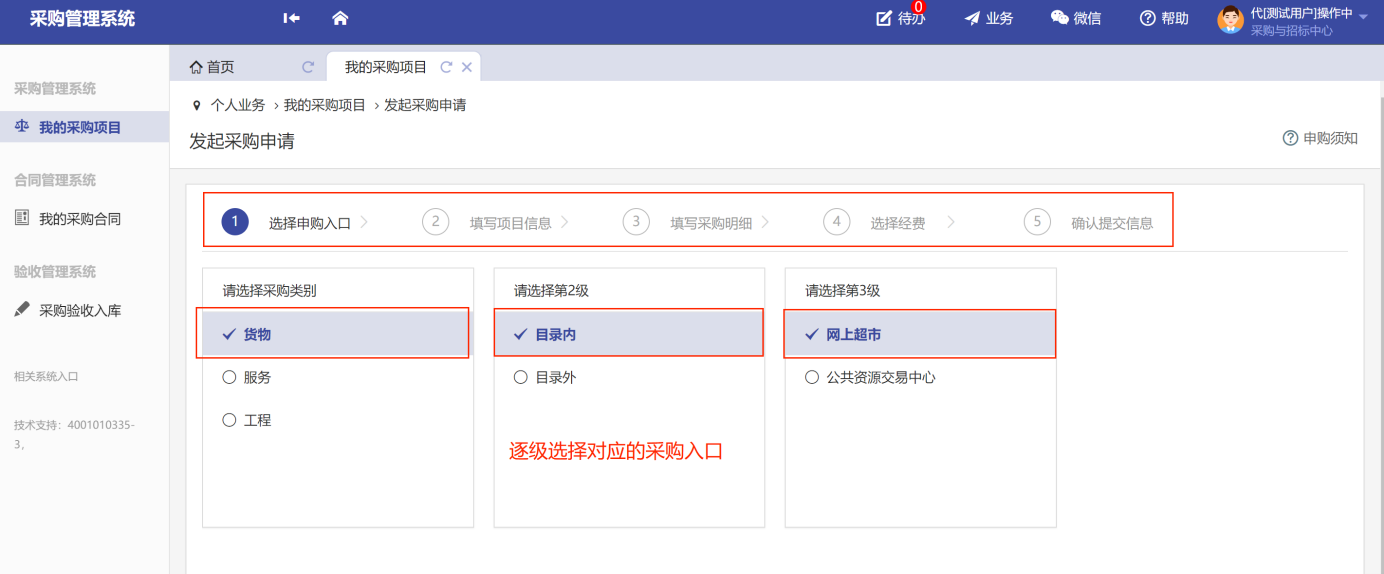The width and height of the screenshot is (1384, 574).
Task: Close the 我的采购项目 tab
Action: coord(466,67)
